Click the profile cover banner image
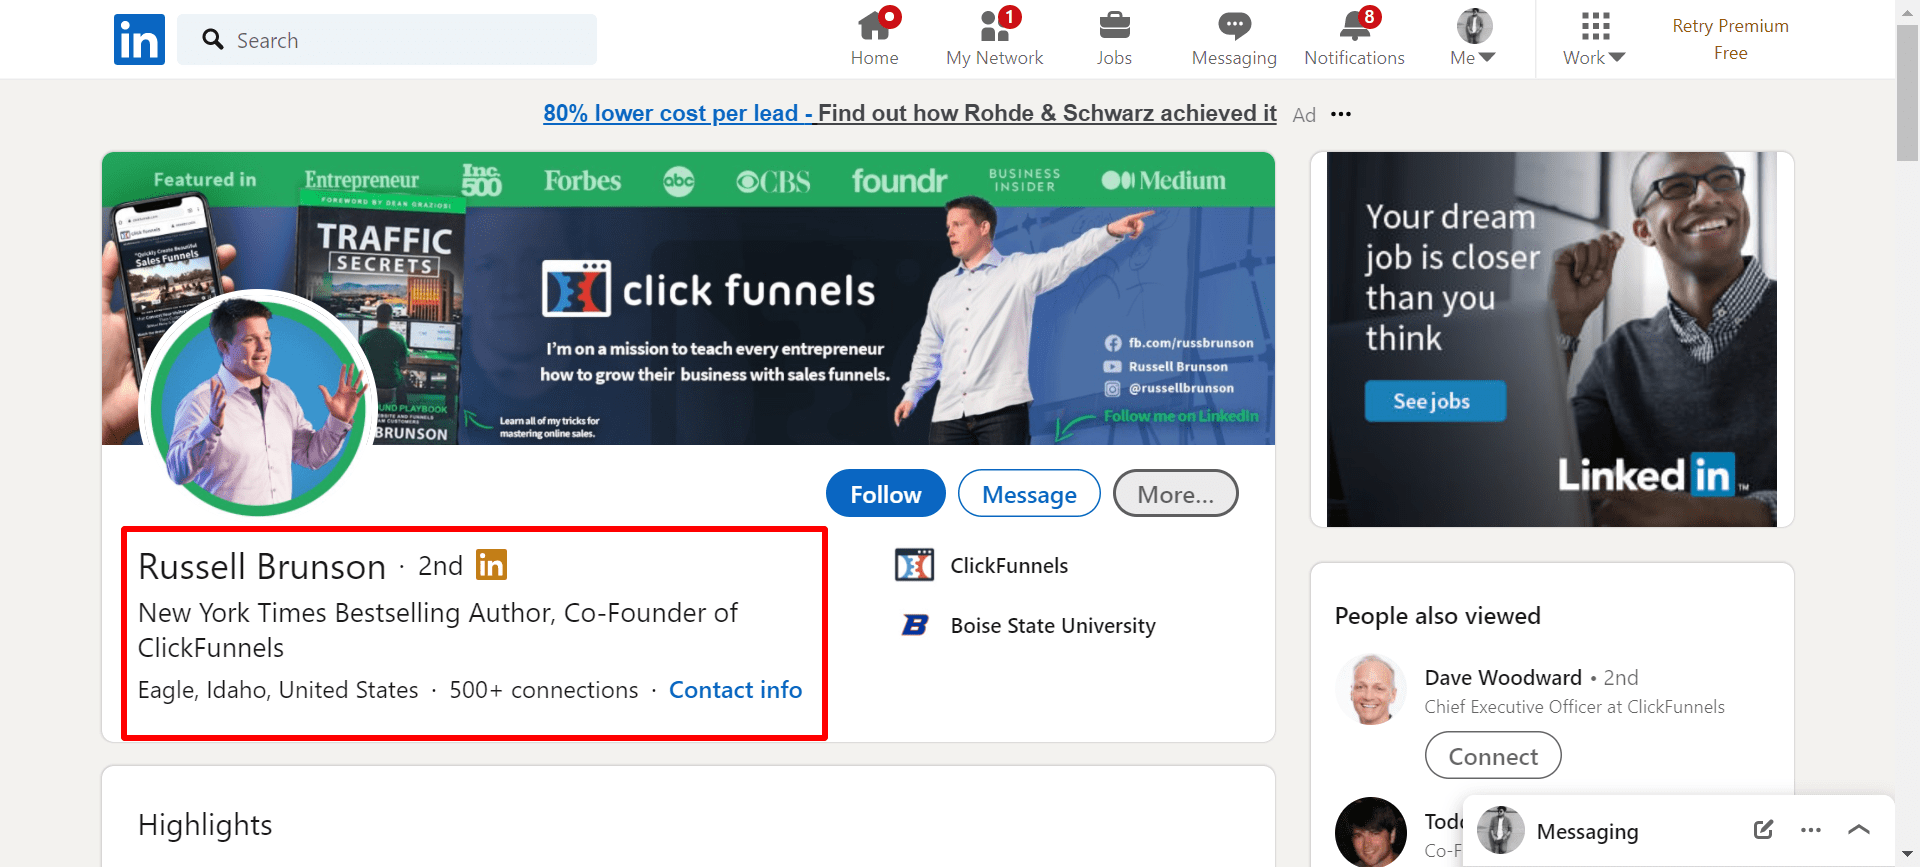1920x867 pixels. pos(688,298)
